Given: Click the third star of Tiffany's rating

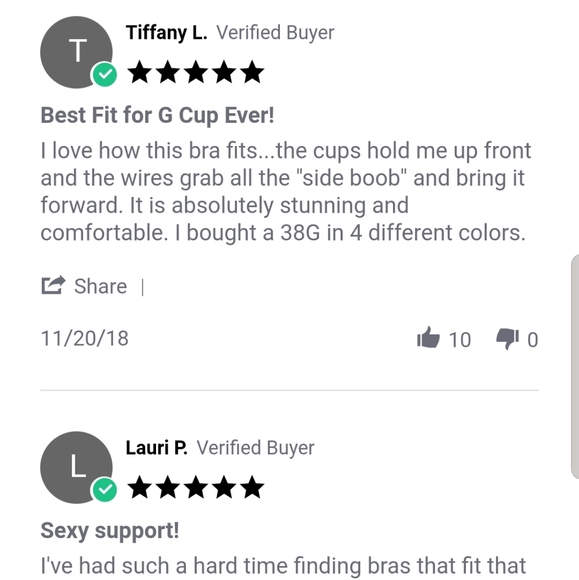Looking at the screenshot, I should point(196,72).
